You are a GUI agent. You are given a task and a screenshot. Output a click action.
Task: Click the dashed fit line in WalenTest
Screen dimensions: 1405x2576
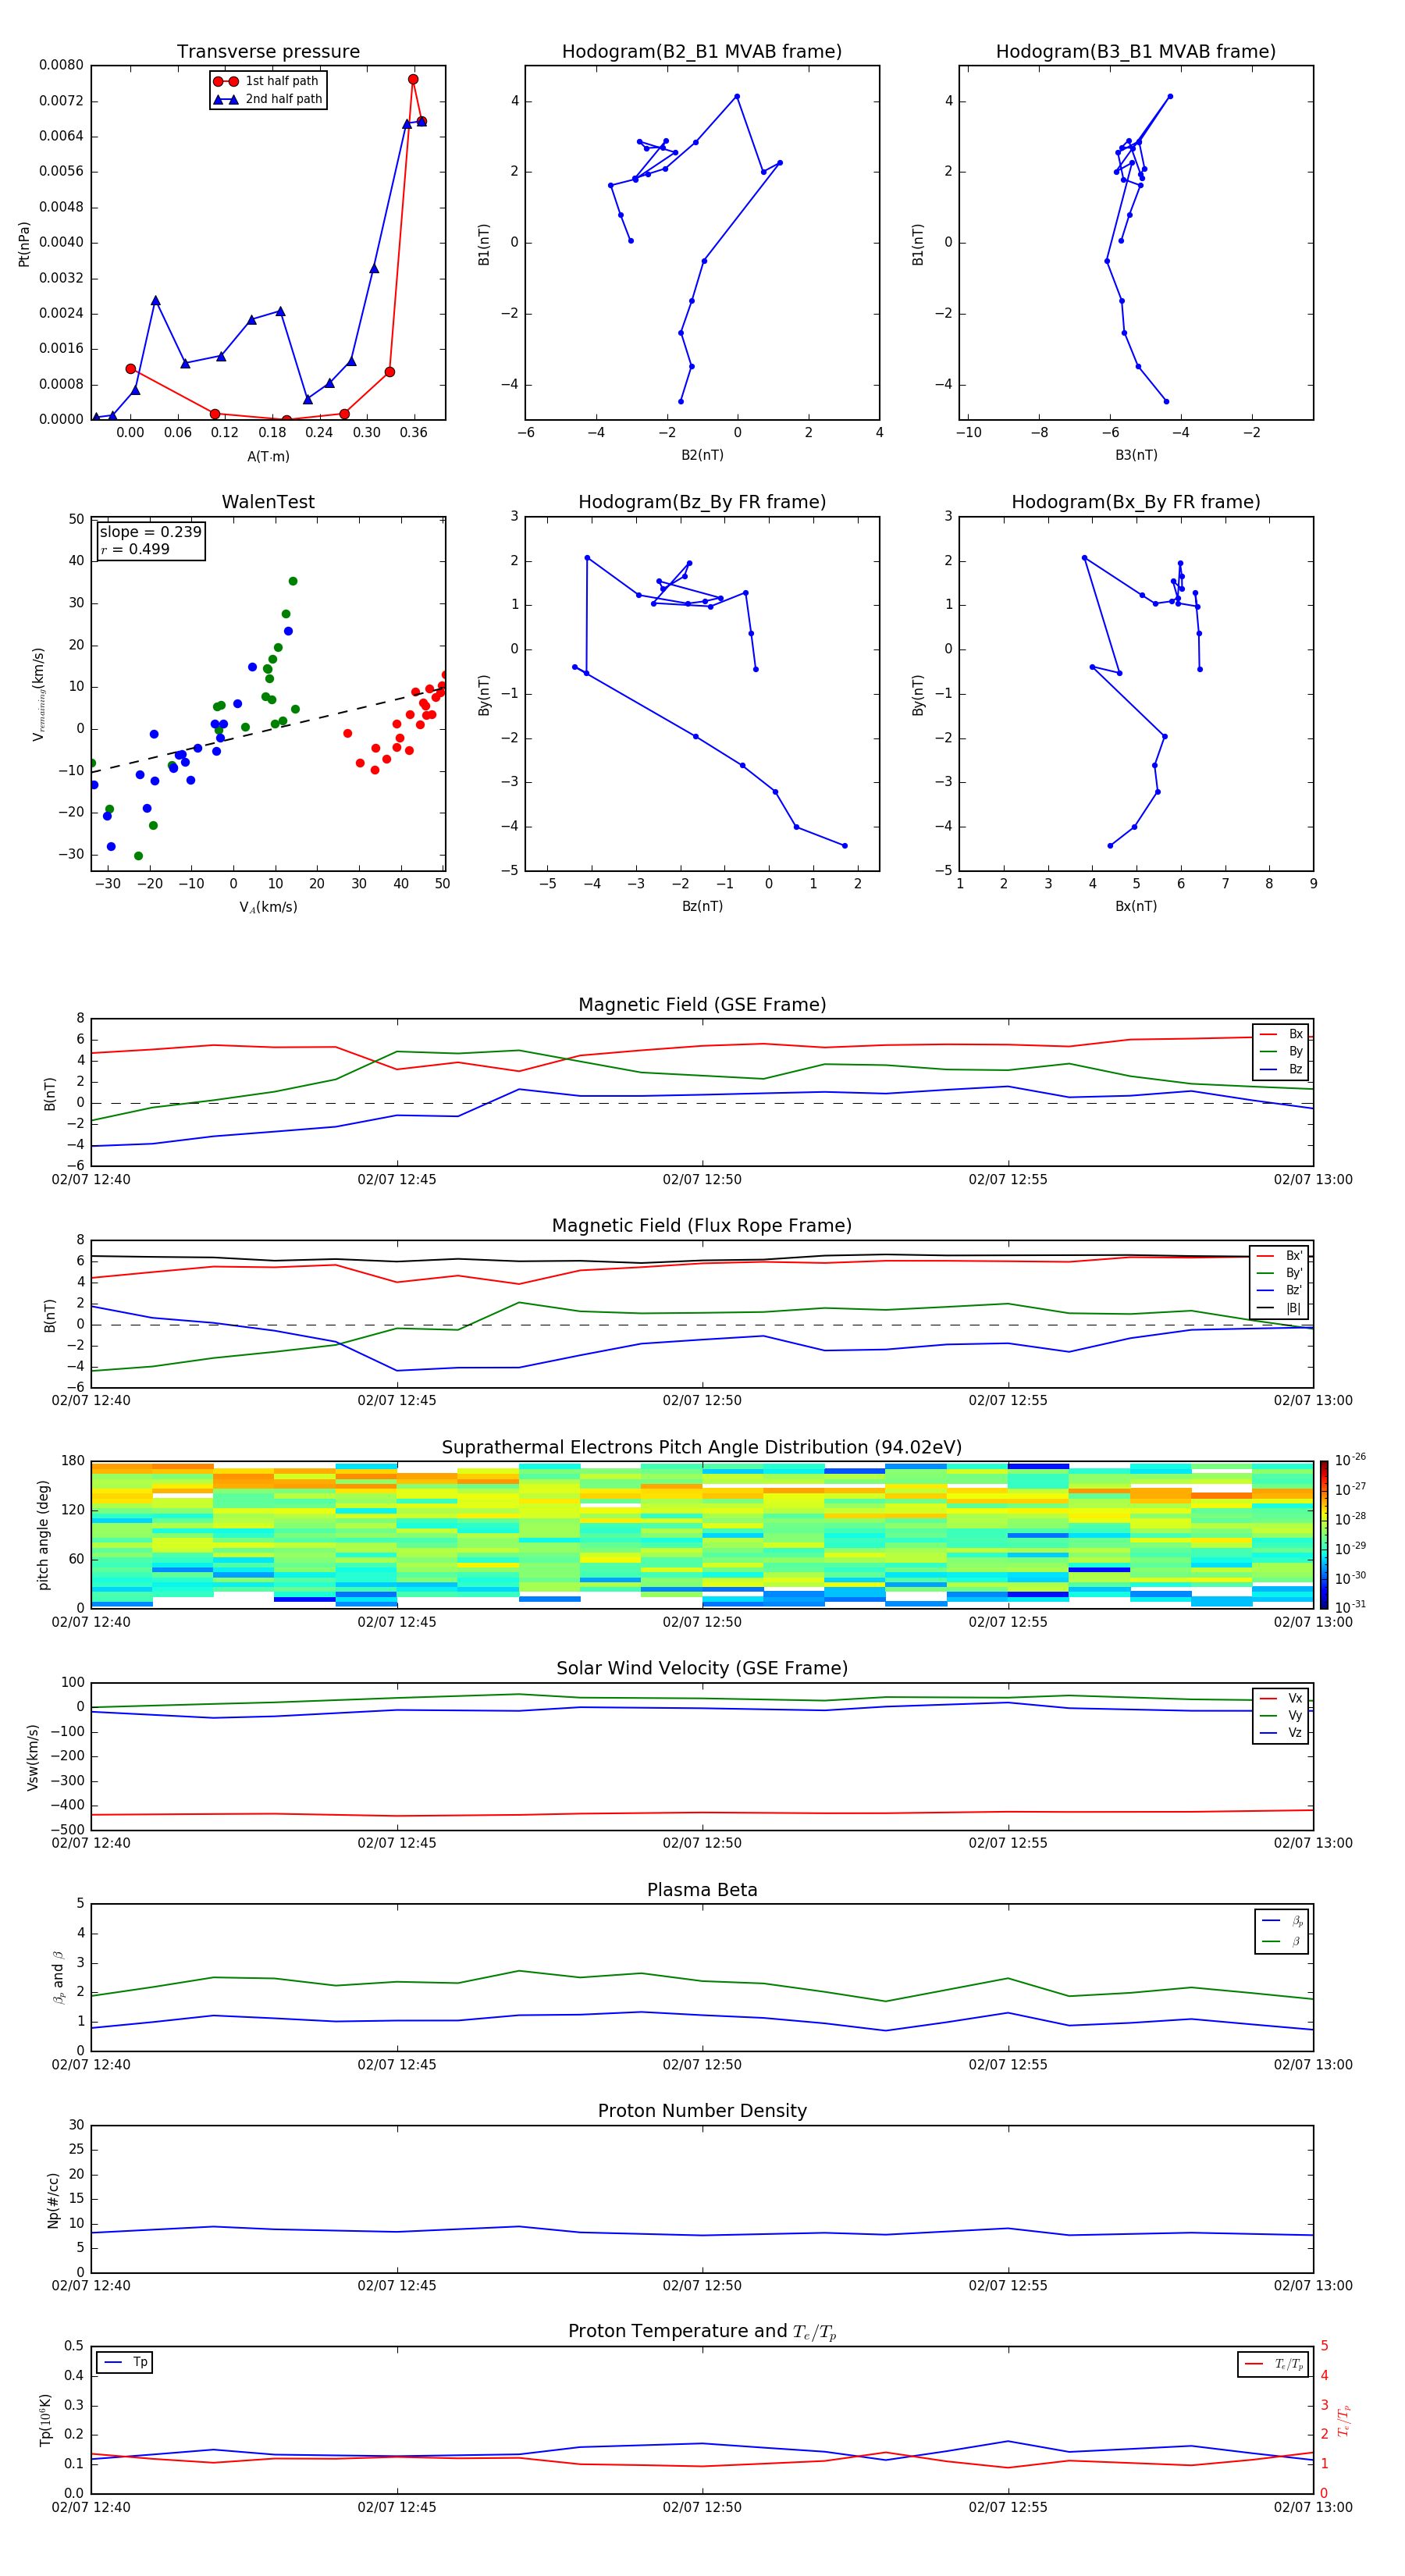point(268,729)
